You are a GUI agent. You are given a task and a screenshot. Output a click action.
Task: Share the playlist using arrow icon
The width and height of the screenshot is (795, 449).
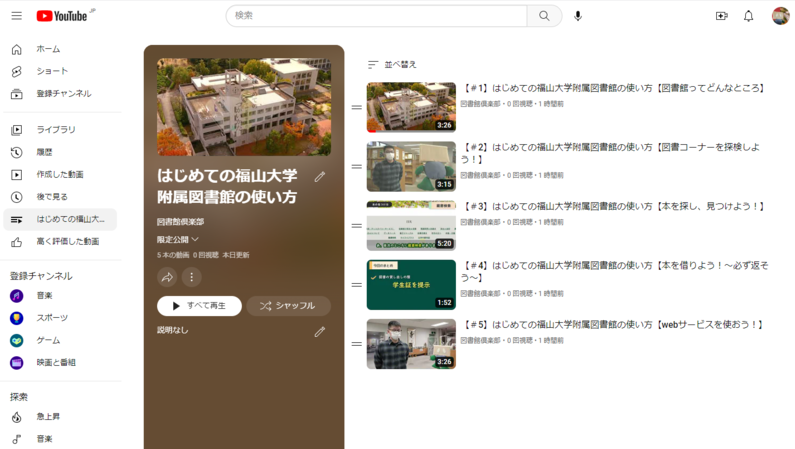[x=167, y=277]
